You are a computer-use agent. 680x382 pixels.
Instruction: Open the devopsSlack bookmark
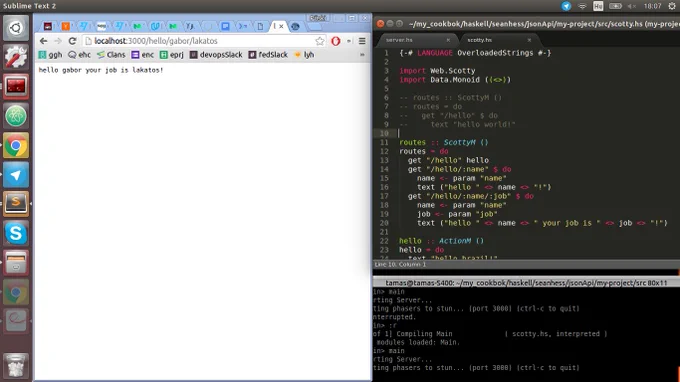tap(216, 55)
